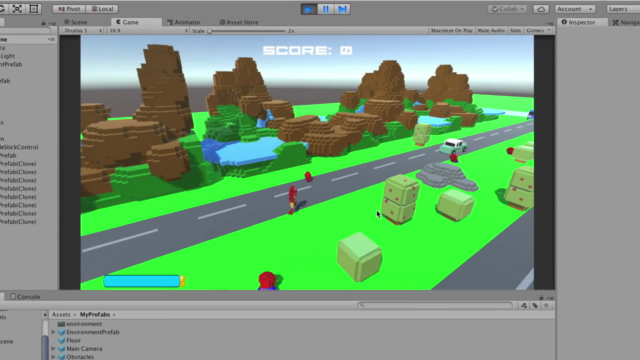Click the favorites star icon
The height and width of the screenshot is (360, 640).
[x=546, y=305]
